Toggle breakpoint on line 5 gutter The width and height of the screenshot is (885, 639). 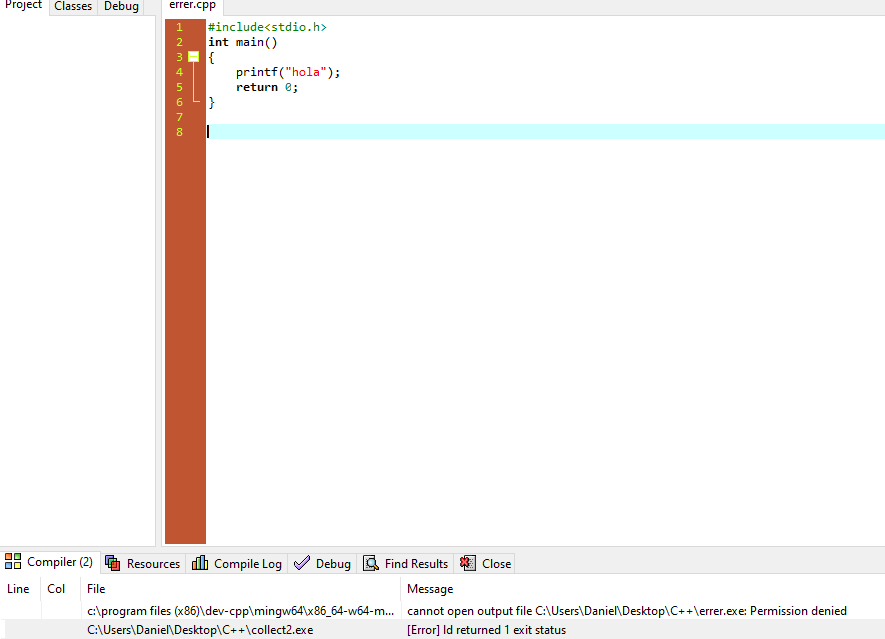178,87
